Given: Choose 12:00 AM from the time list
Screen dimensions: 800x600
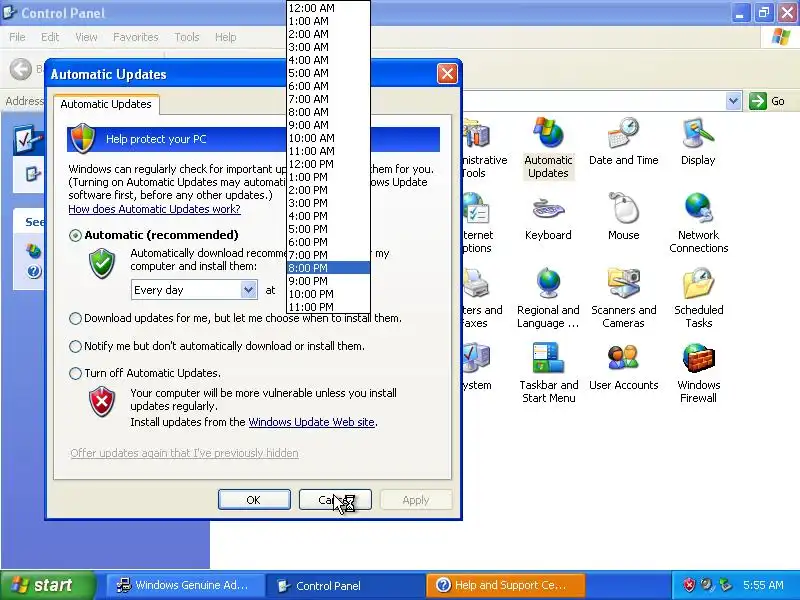Looking at the screenshot, I should (x=329, y=8).
